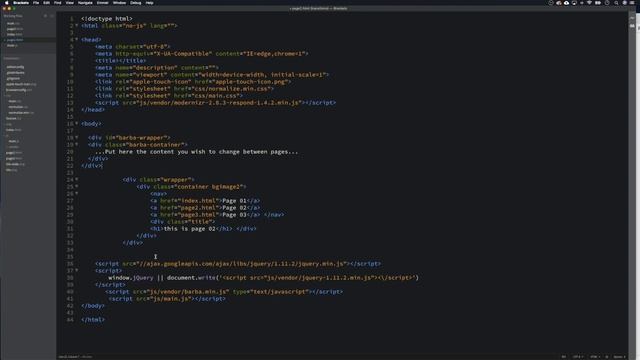This screenshot has width=640, height=360.
Task: Click the text 'this is page 02' on line 31
Action: coord(189,229)
